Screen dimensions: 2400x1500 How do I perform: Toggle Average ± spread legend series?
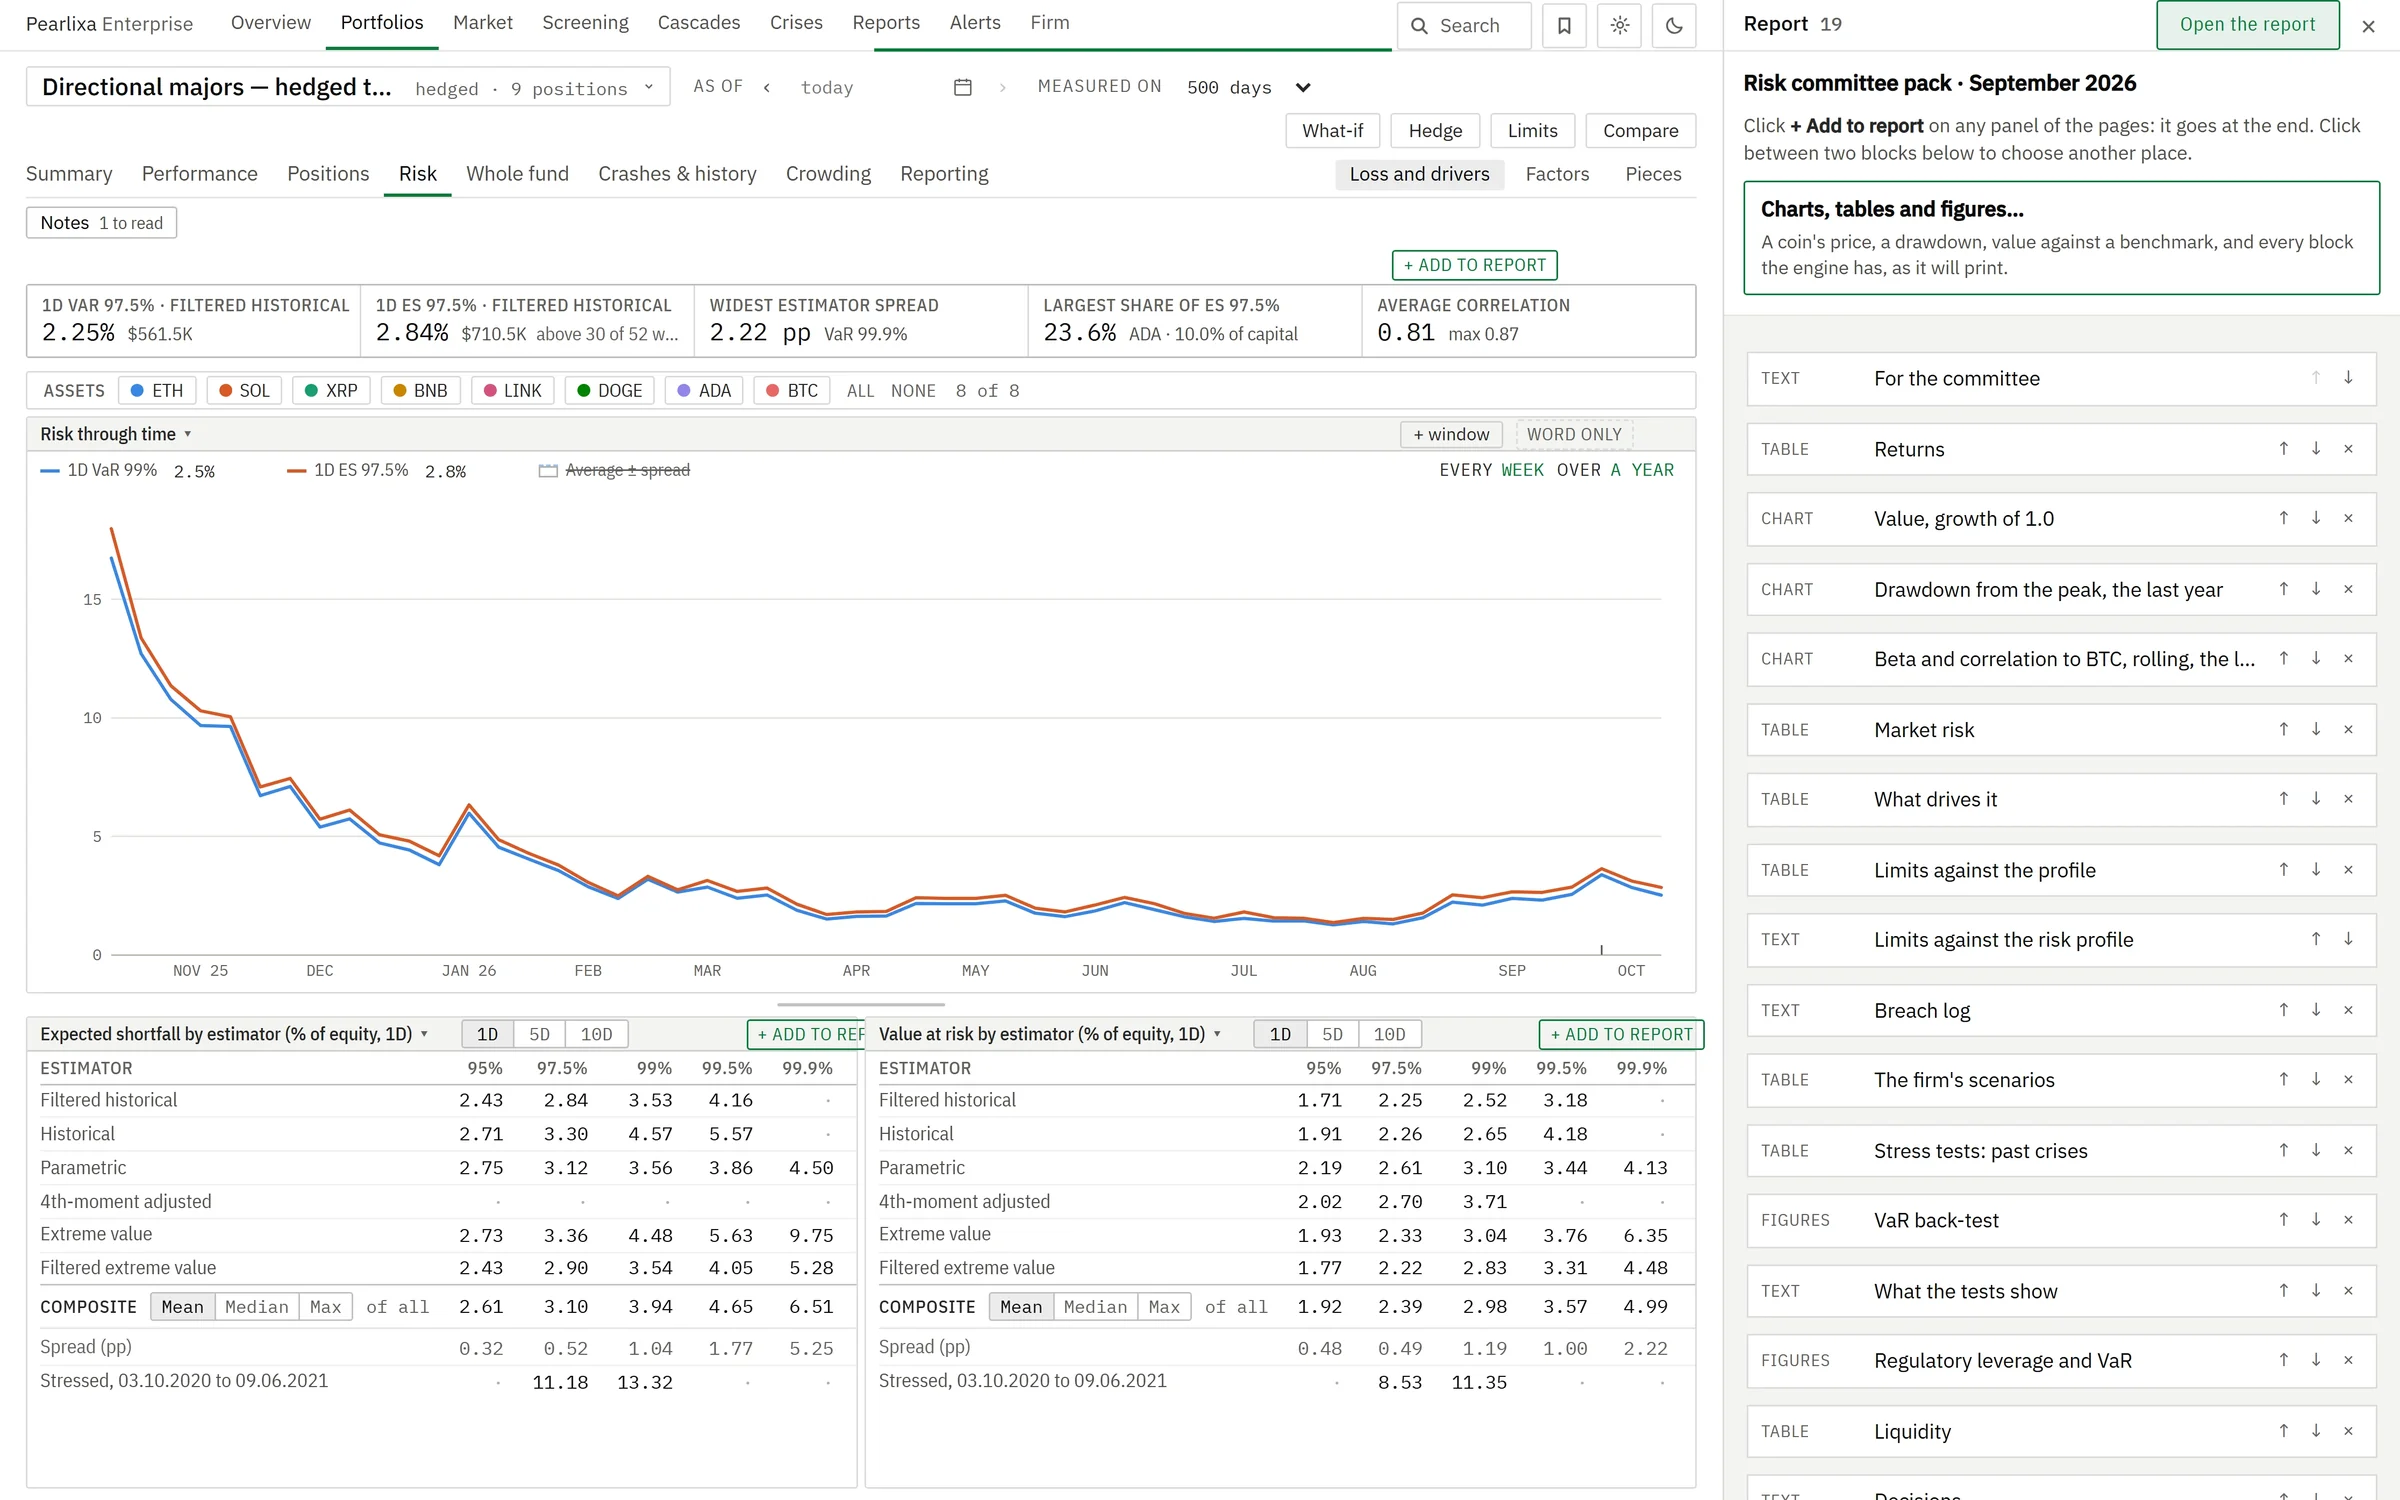(x=614, y=470)
